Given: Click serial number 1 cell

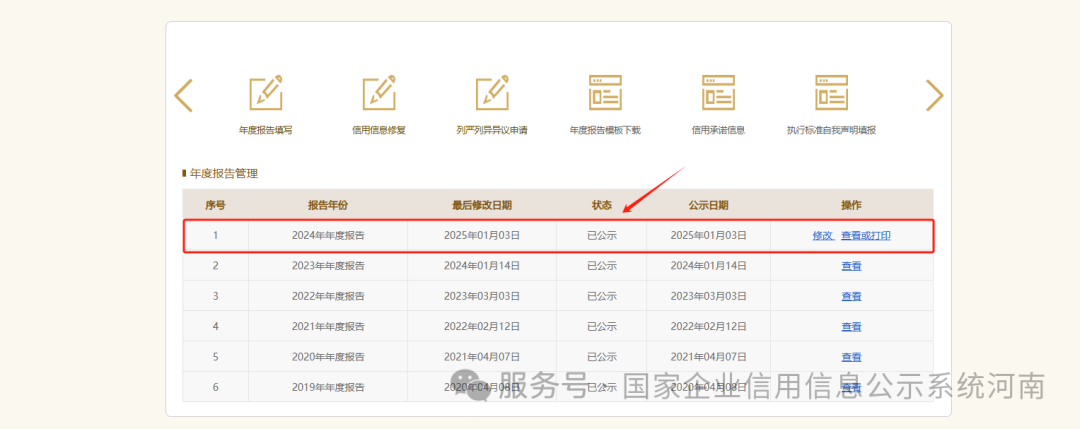Looking at the screenshot, I should click(x=216, y=236).
